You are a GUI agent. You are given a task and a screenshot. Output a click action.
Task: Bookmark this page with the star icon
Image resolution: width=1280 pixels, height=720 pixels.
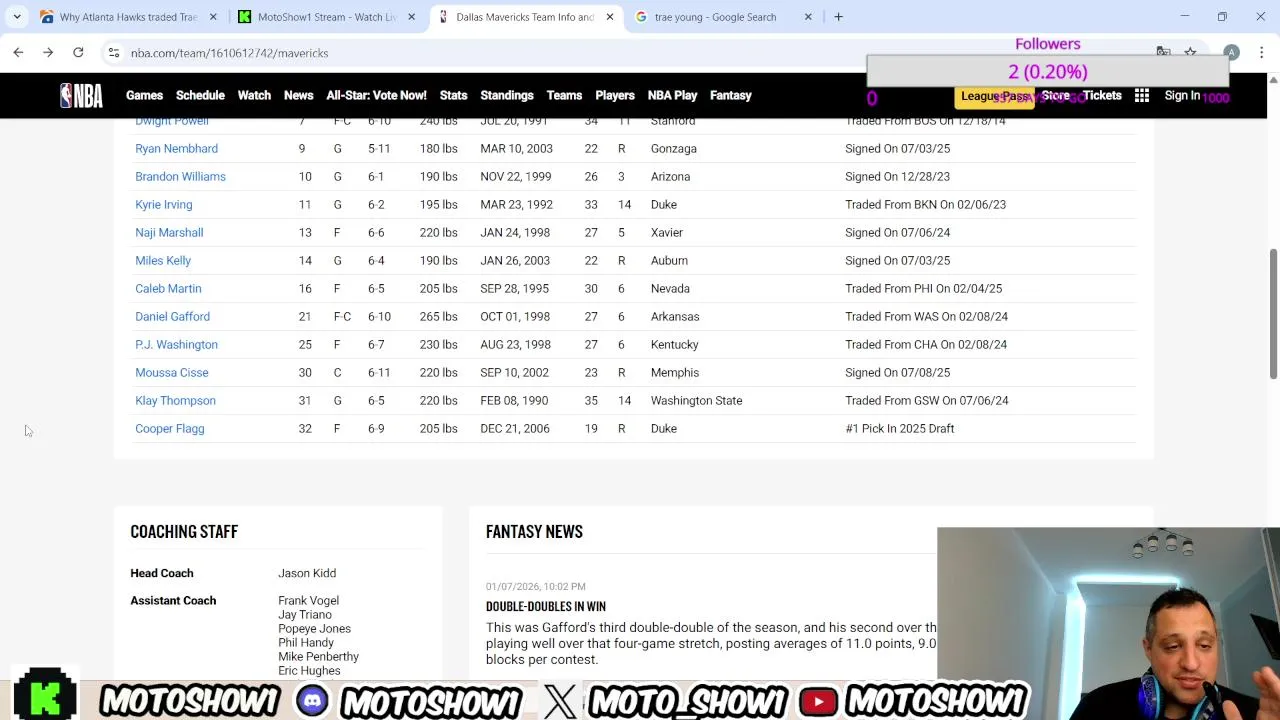pos(1190,52)
